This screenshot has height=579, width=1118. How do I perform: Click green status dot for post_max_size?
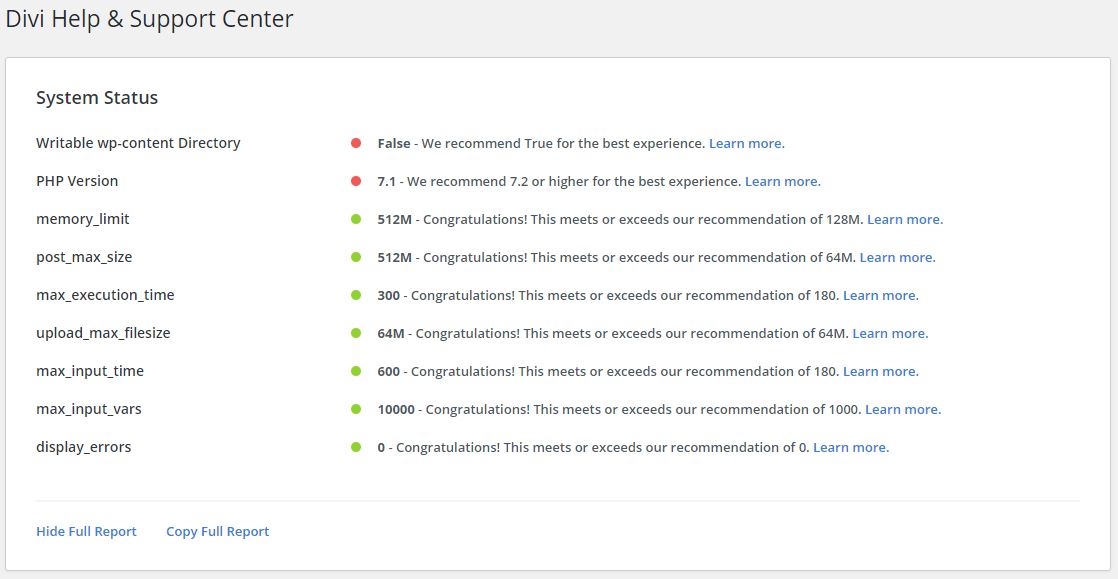(x=357, y=257)
